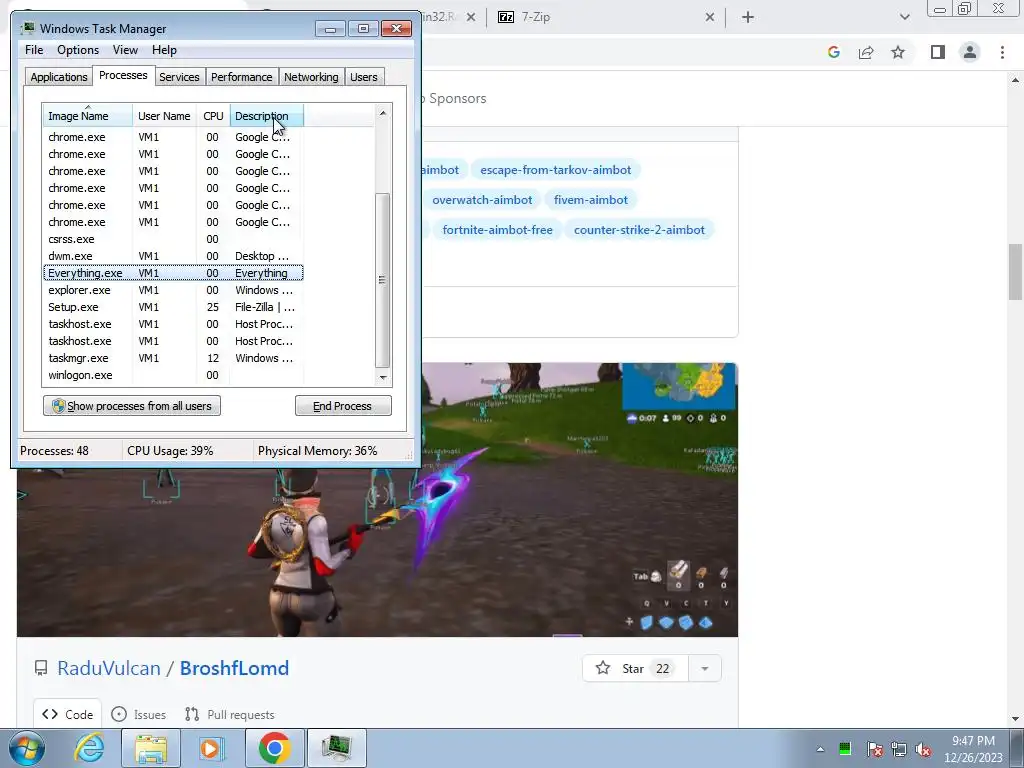
Task: Switch to the Applications tab
Action: [59, 76]
